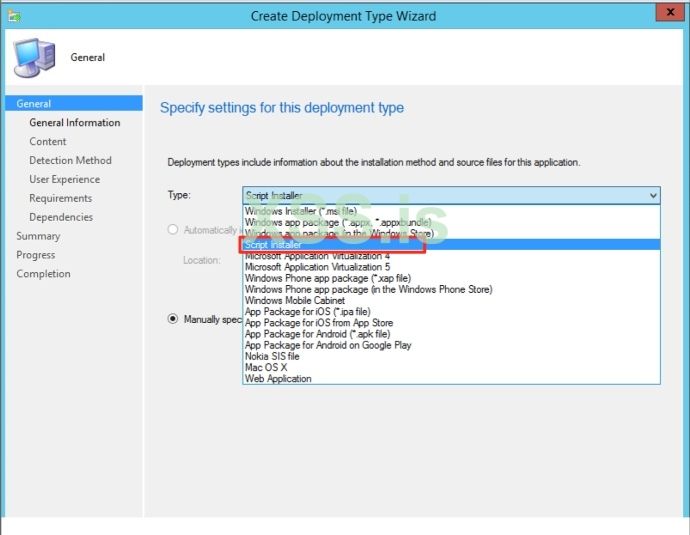Go to General Information step
690x535 pixels.
(x=75, y=122)
